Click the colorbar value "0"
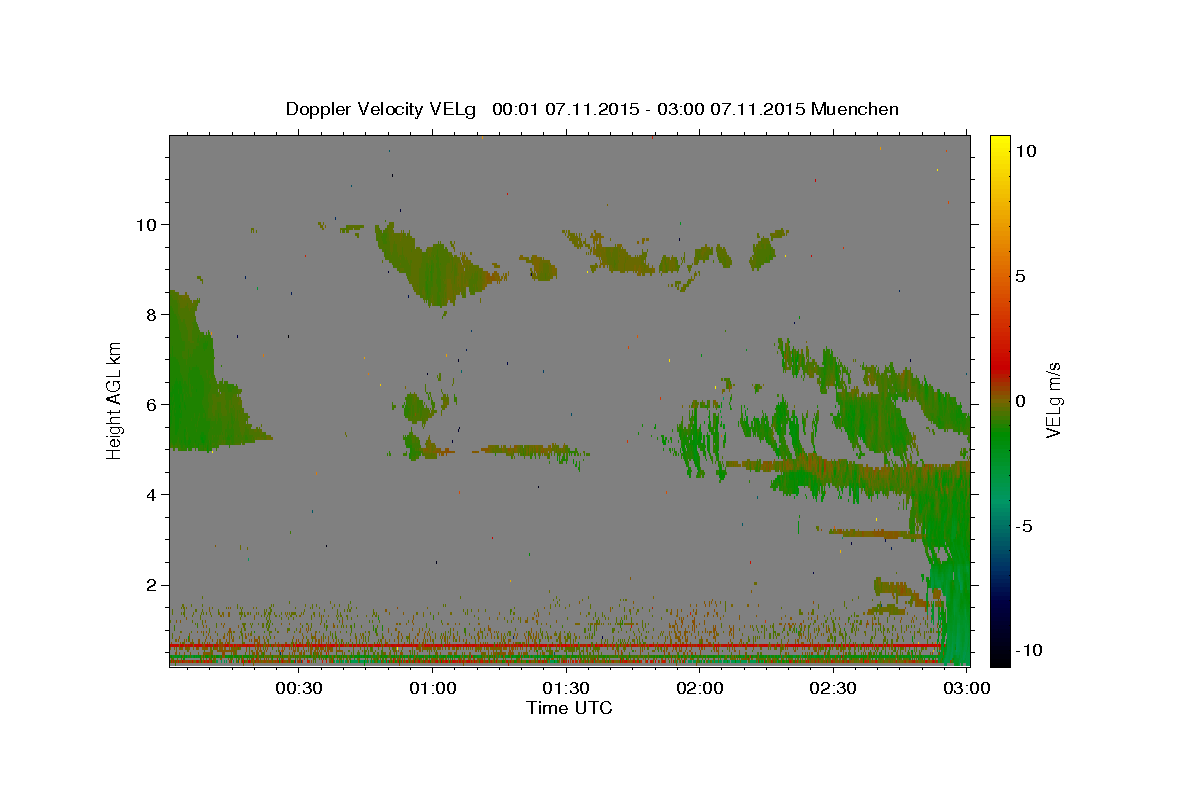The image size is (1200, 800). 1020,401
